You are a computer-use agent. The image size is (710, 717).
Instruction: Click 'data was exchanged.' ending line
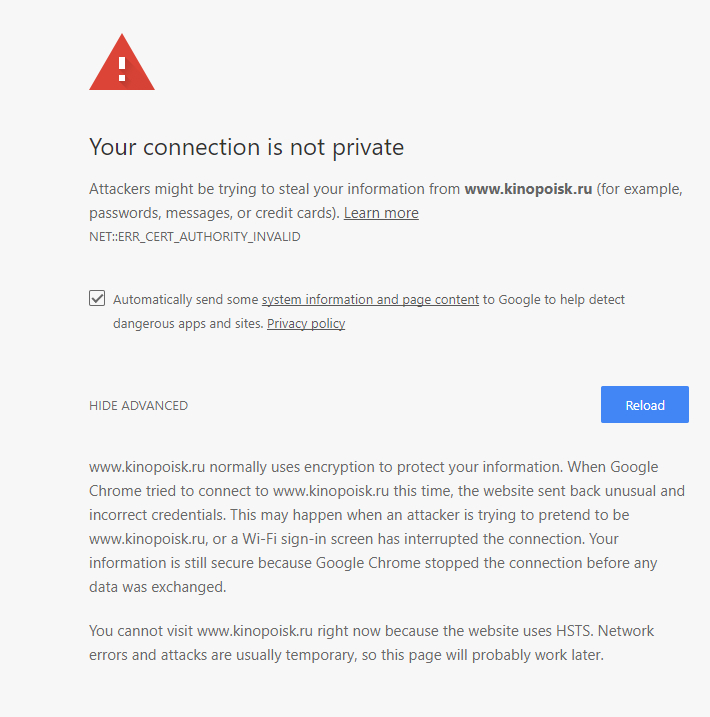157,587
